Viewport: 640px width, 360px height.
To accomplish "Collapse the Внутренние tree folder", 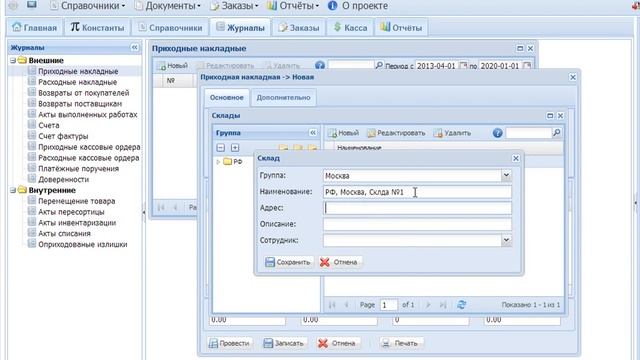I will point(13,190).
